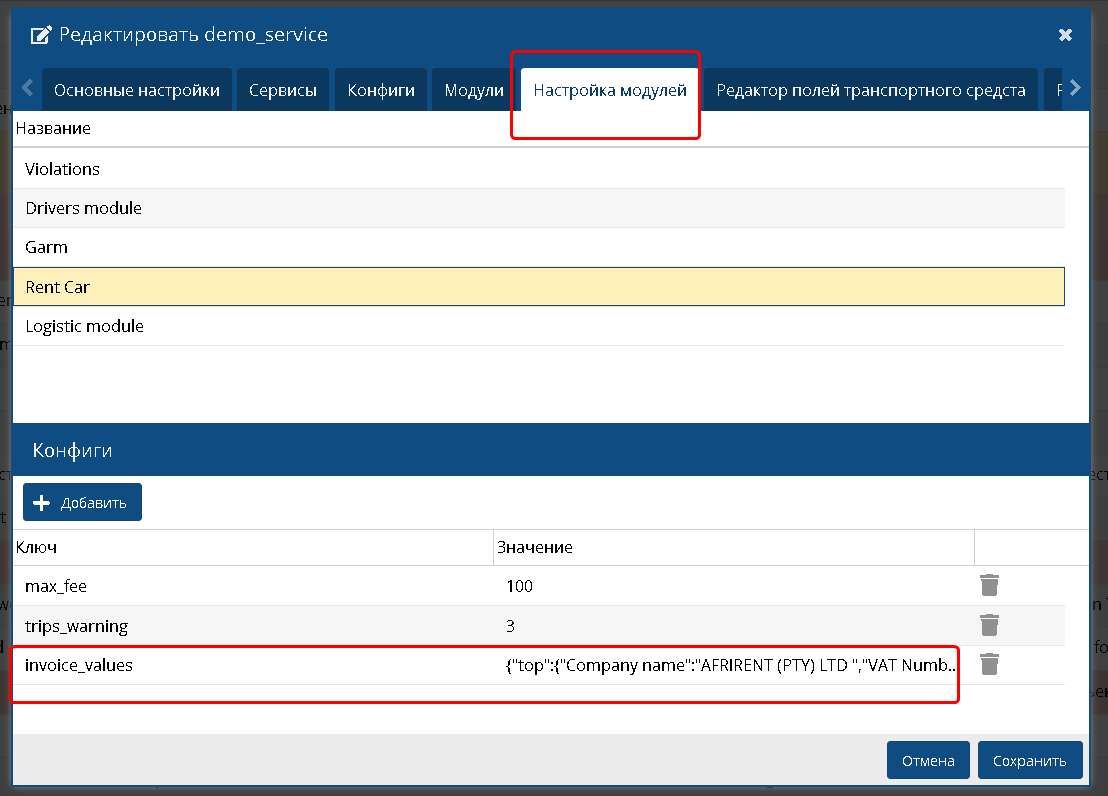Go to the Конфиги tab
The height and width of the screenshot is (796, 1108).
point(381,90)
